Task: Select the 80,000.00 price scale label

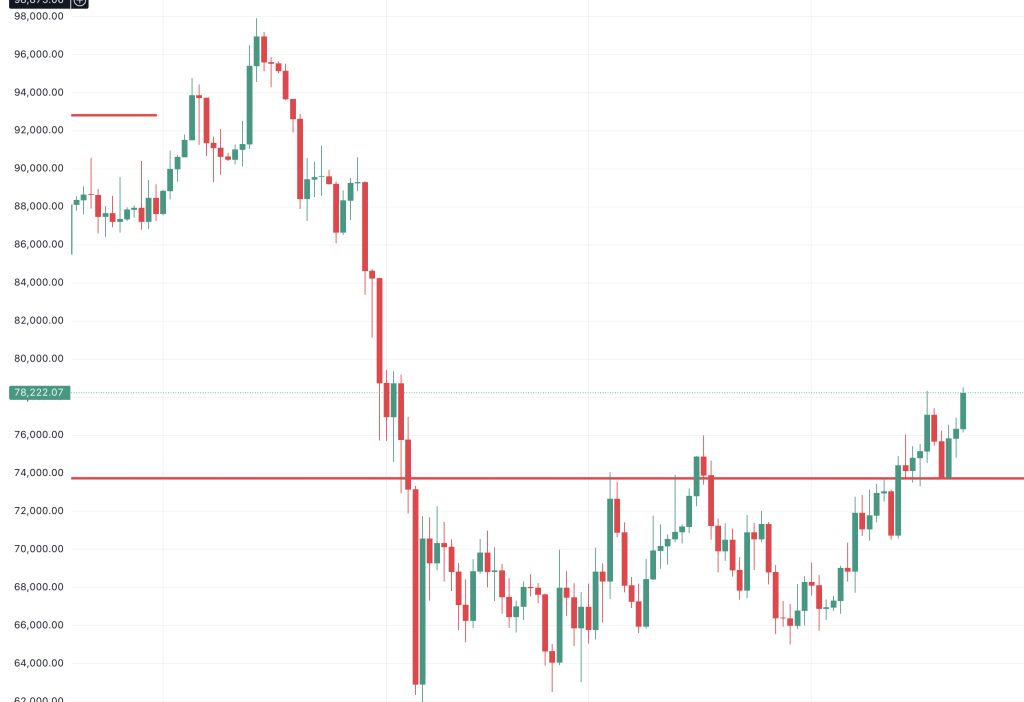Action: click(x=39, y=358)
